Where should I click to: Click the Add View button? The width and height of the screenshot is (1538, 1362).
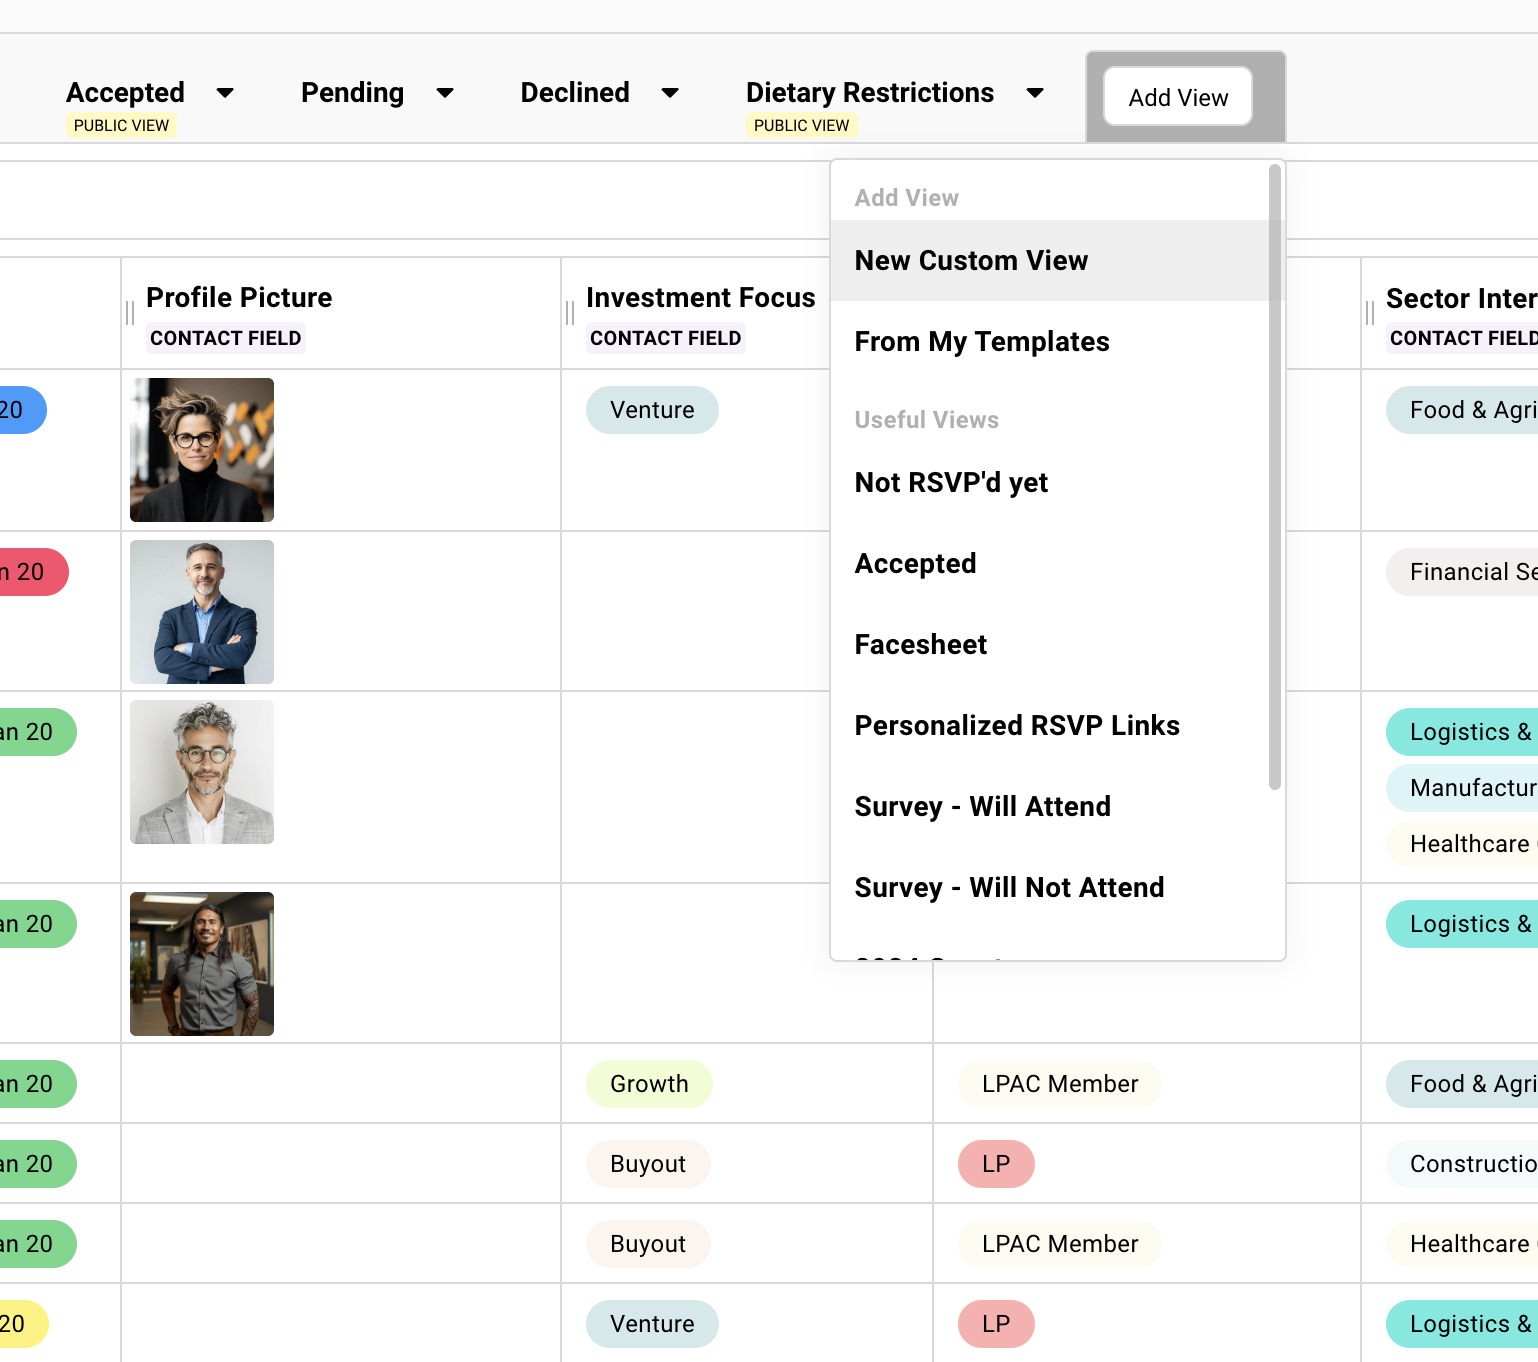(1177, 97)
